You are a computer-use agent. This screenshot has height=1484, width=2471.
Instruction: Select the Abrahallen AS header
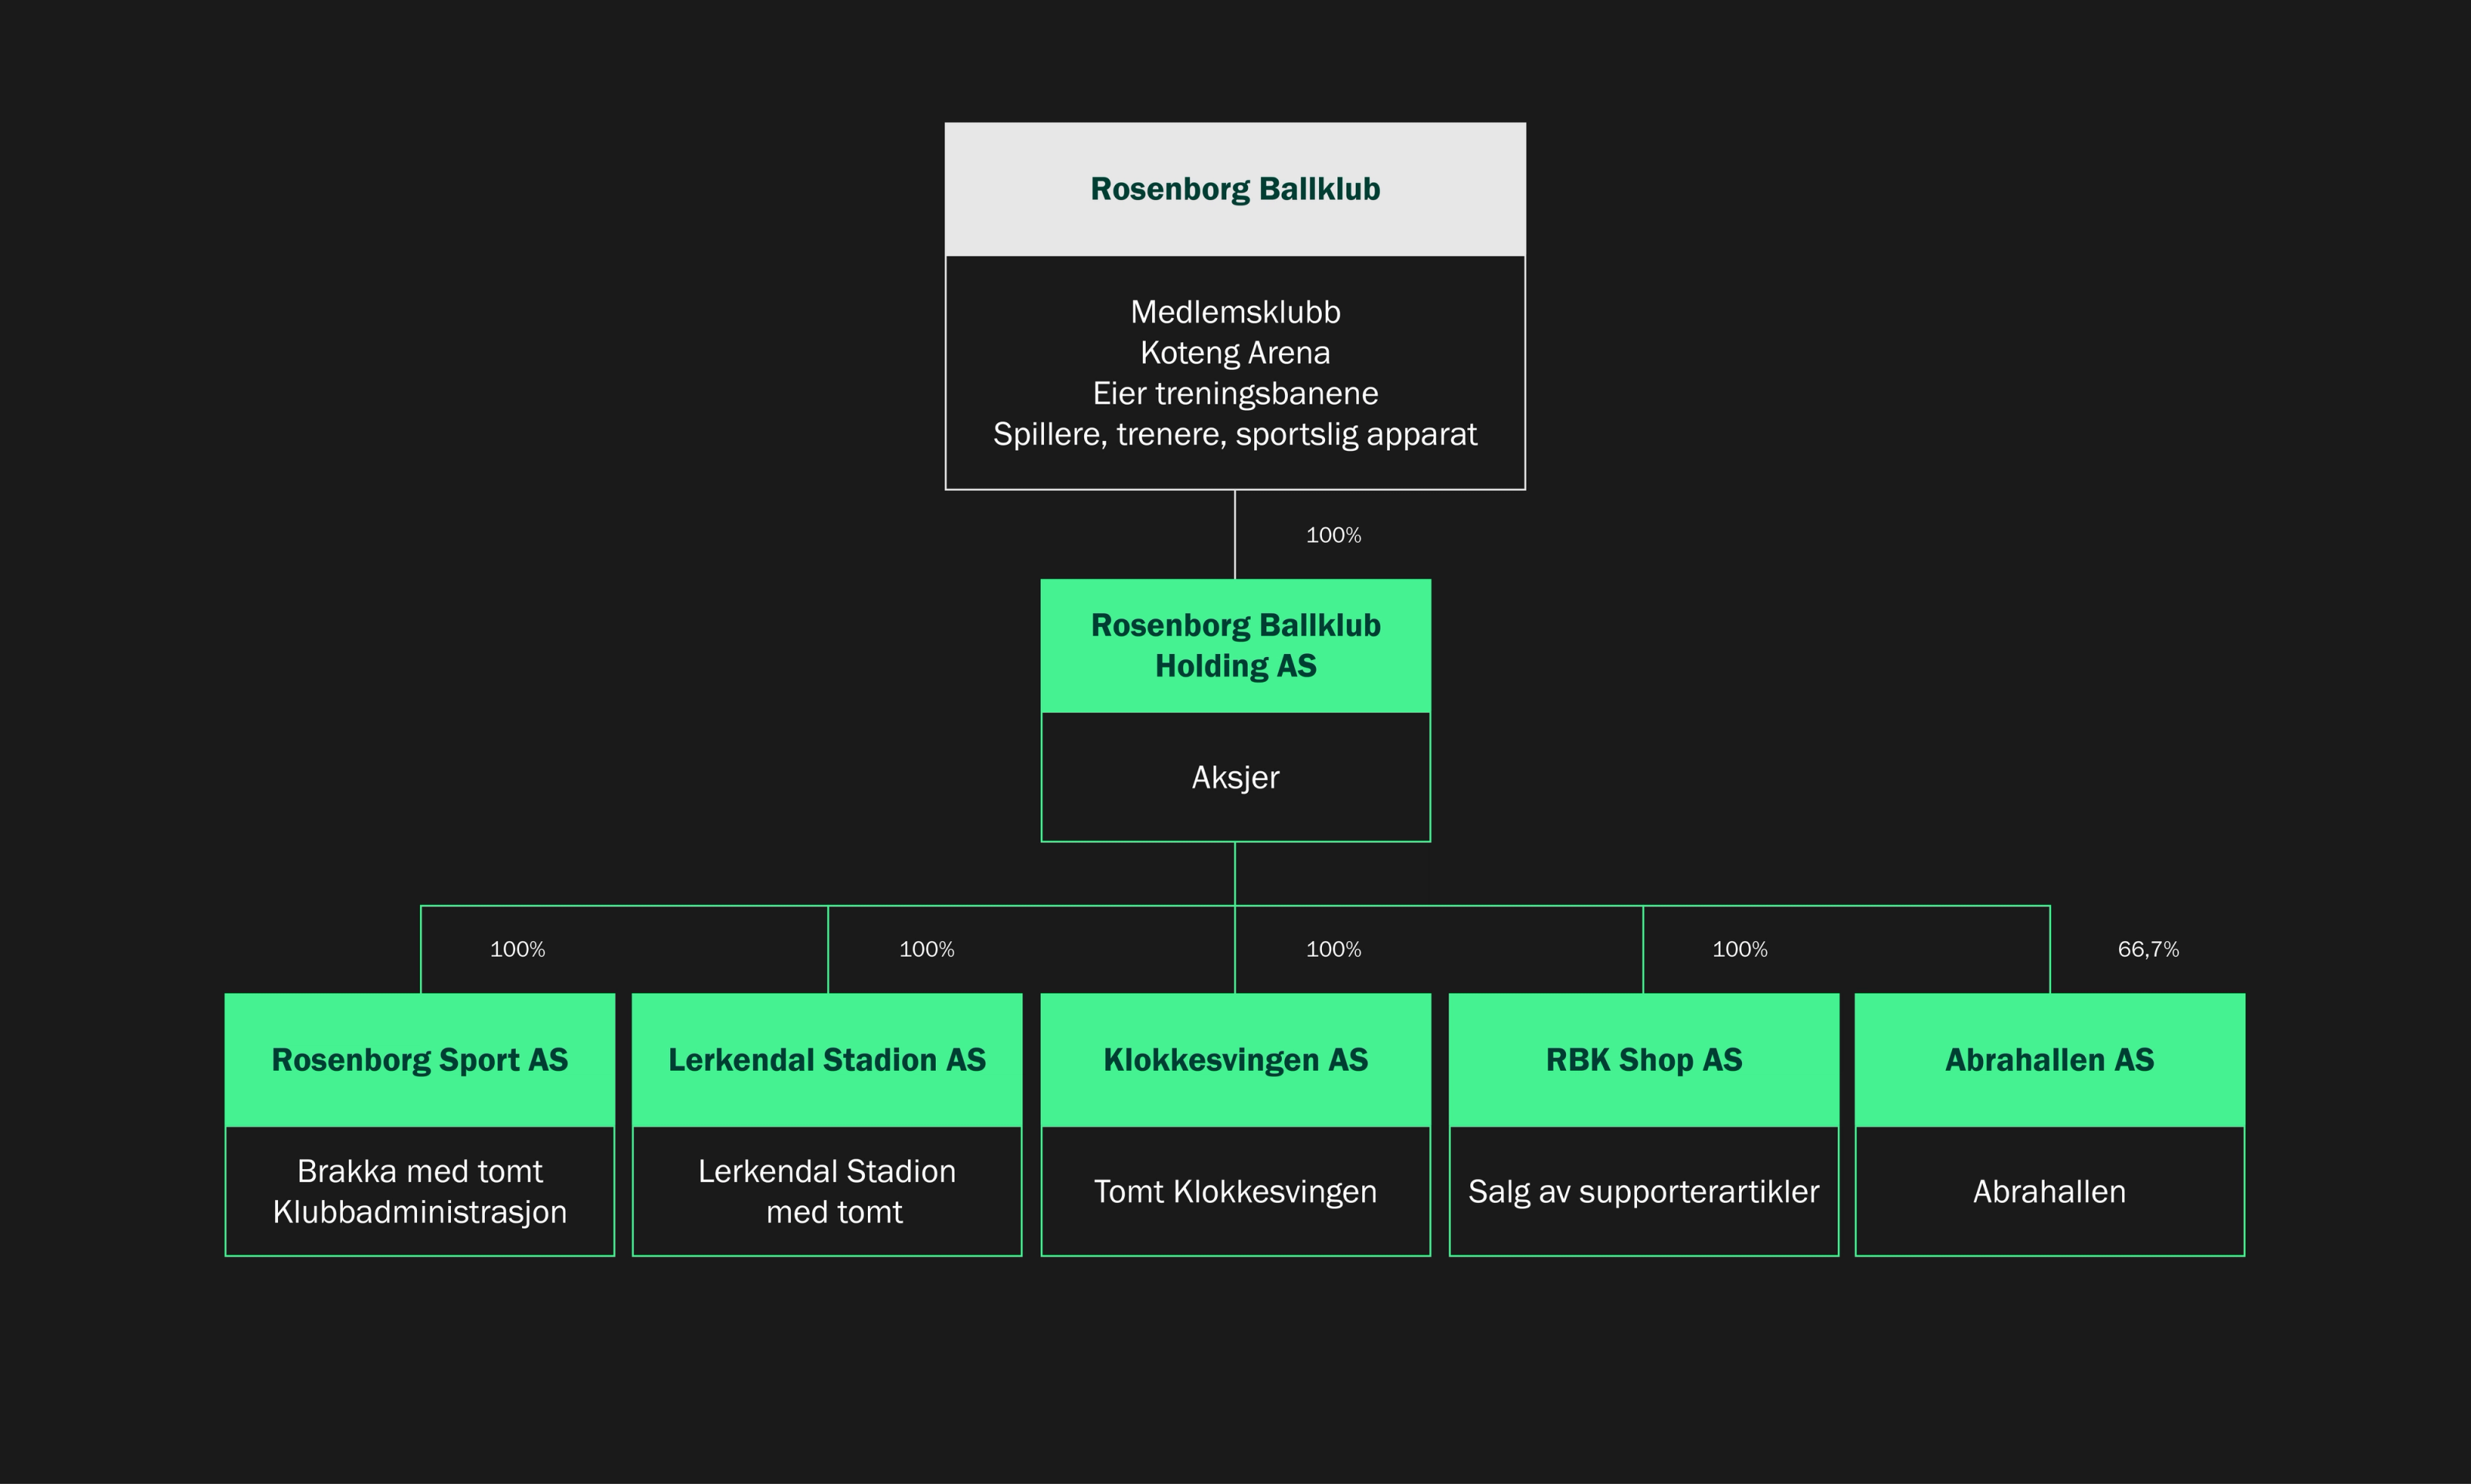[x=2049, y=1059]
